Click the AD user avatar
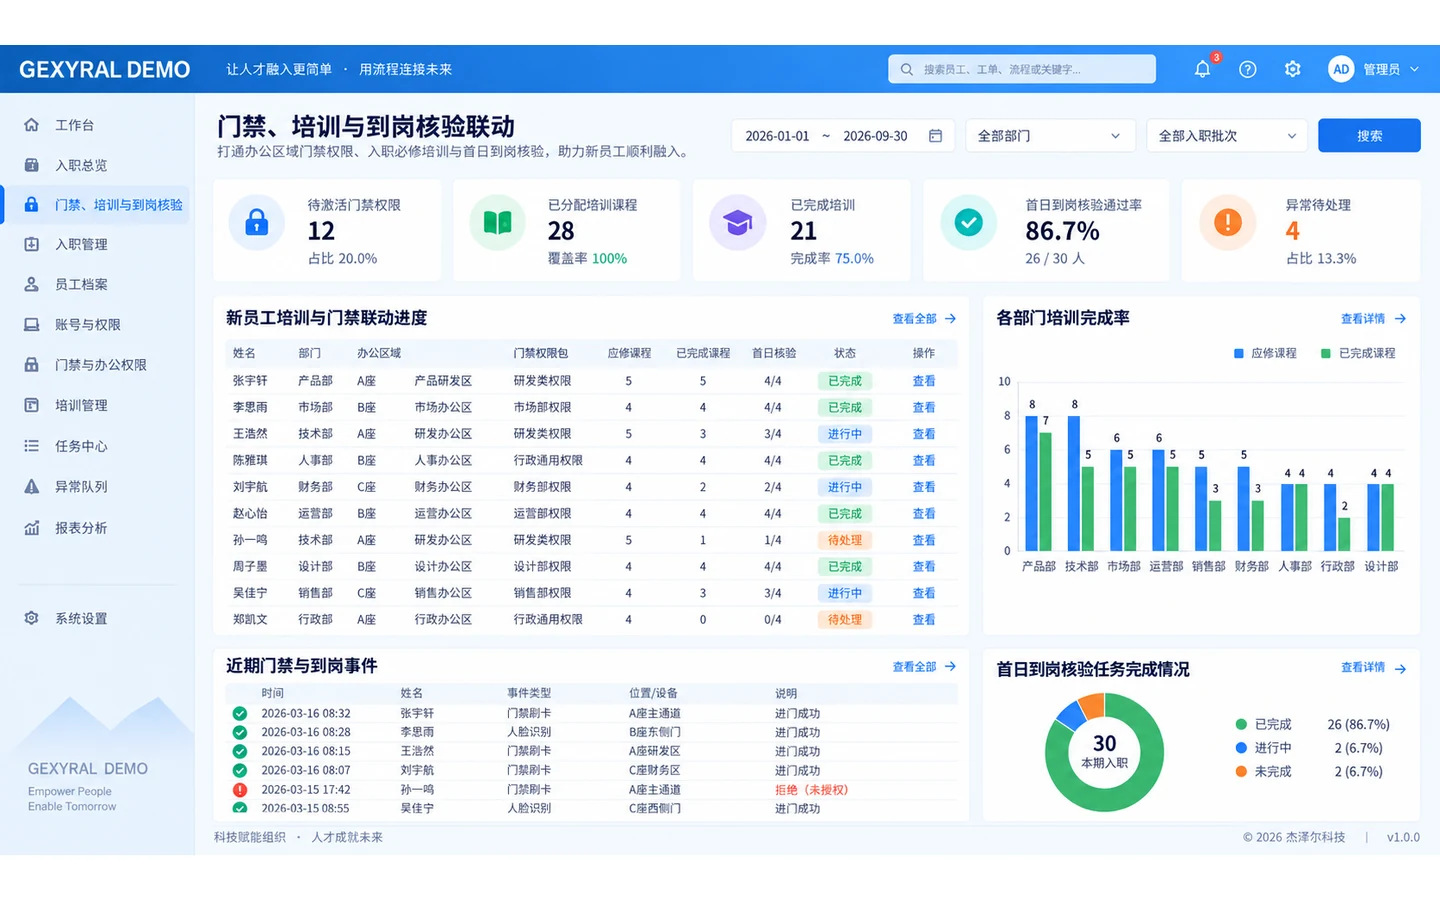 pyautogui.click(x=1341, y=69)
